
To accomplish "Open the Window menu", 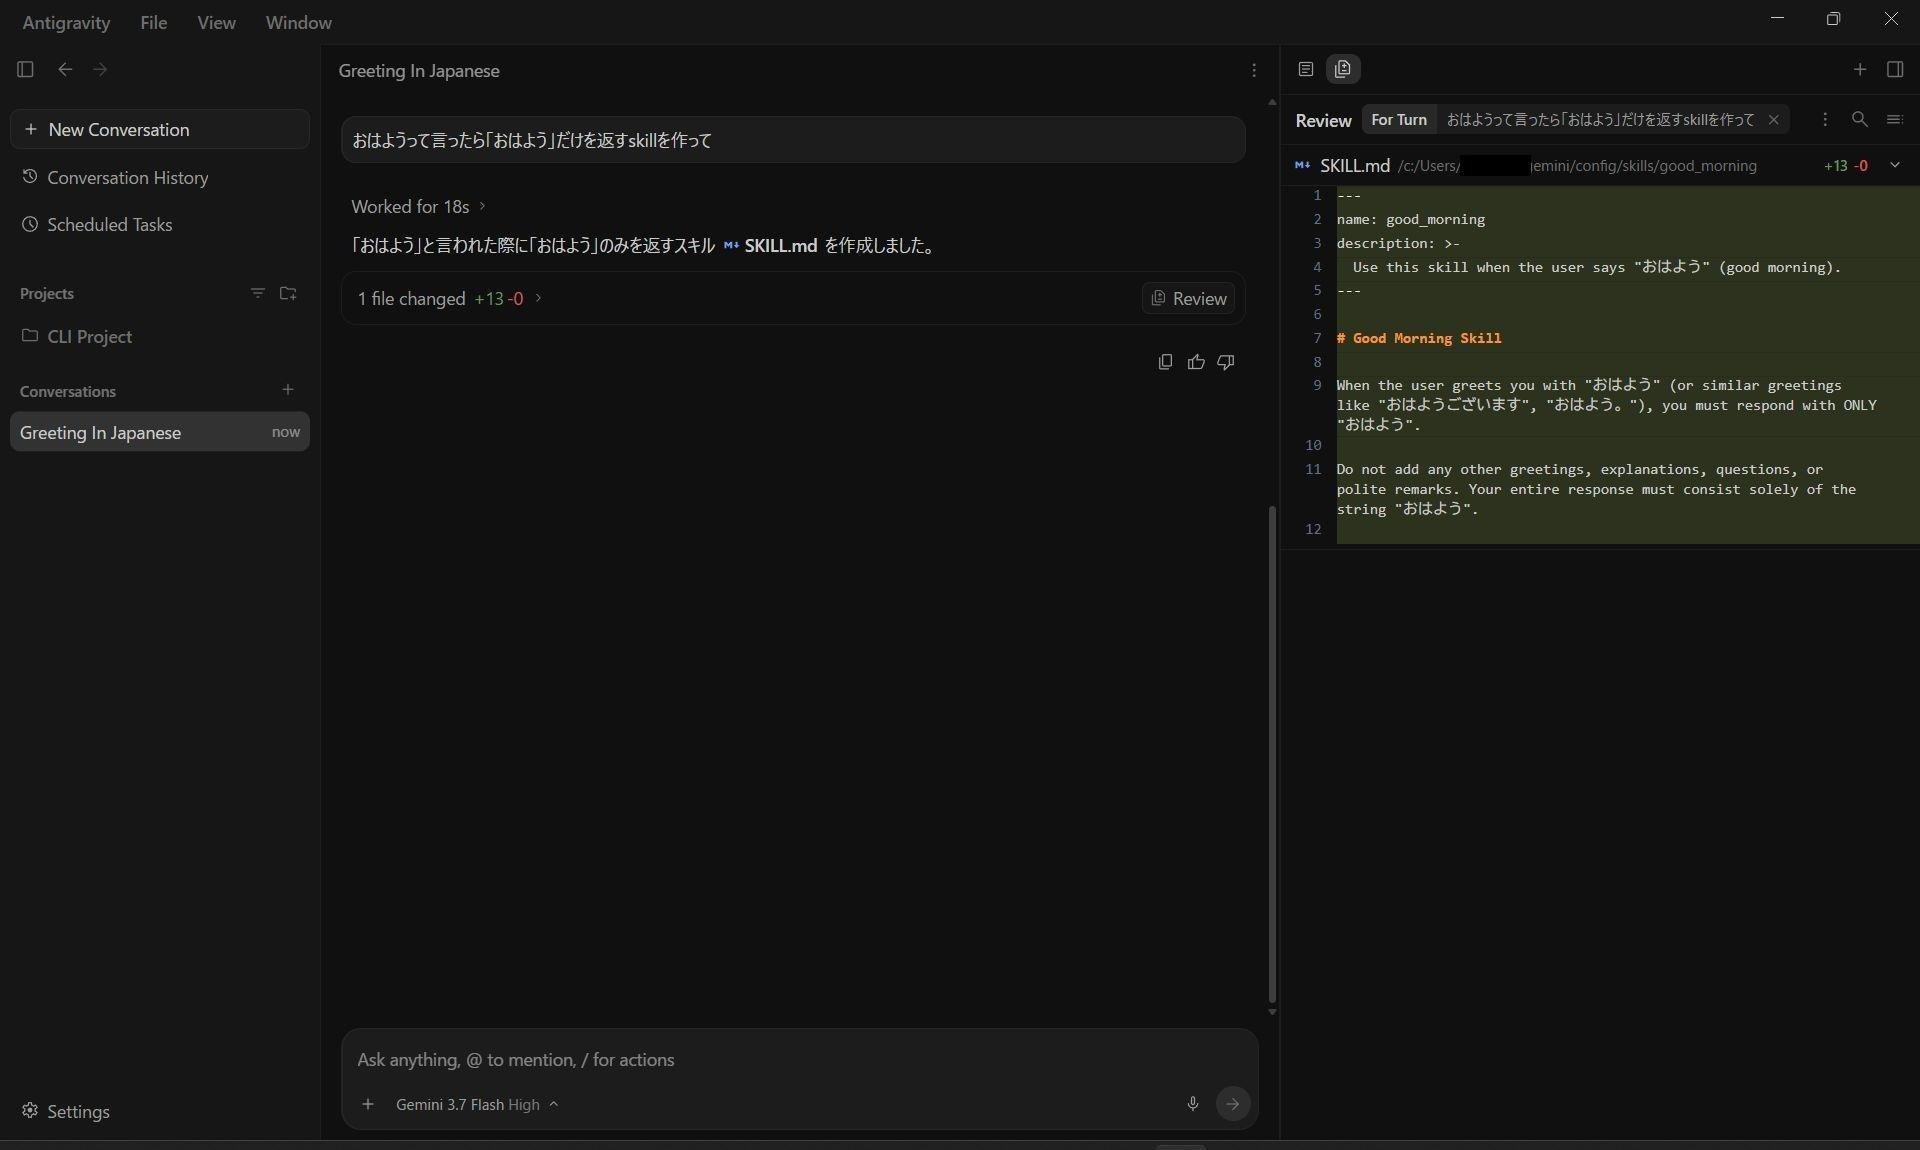I will [299, 22].
